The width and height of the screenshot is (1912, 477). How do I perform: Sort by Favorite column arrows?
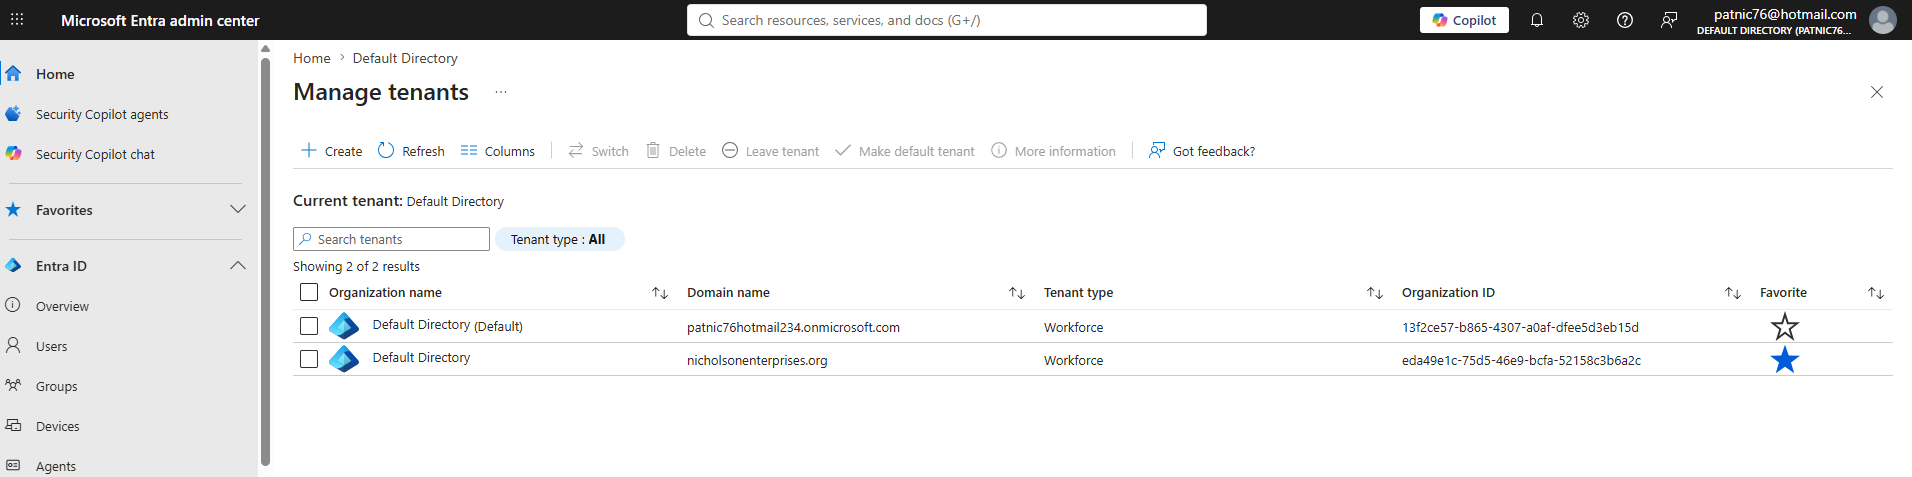[x=1876, y=293]
